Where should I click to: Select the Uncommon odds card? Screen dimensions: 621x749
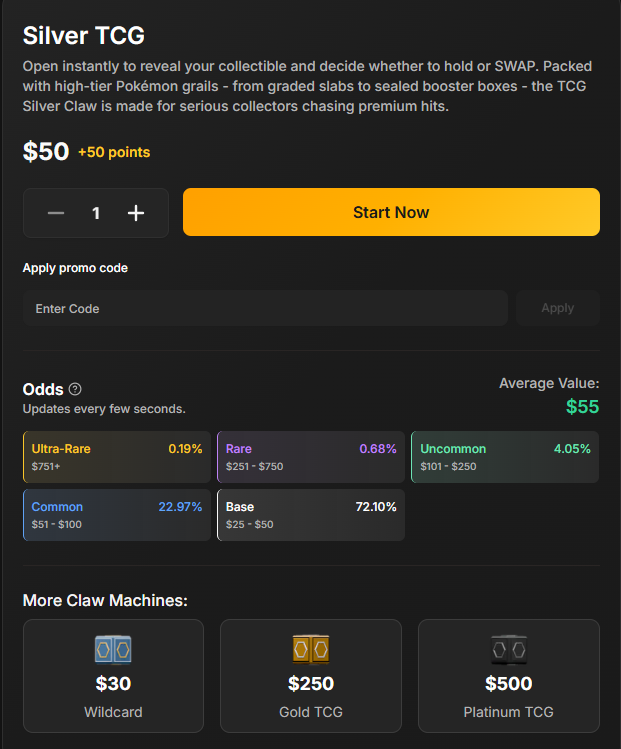(x=505, y=457)
